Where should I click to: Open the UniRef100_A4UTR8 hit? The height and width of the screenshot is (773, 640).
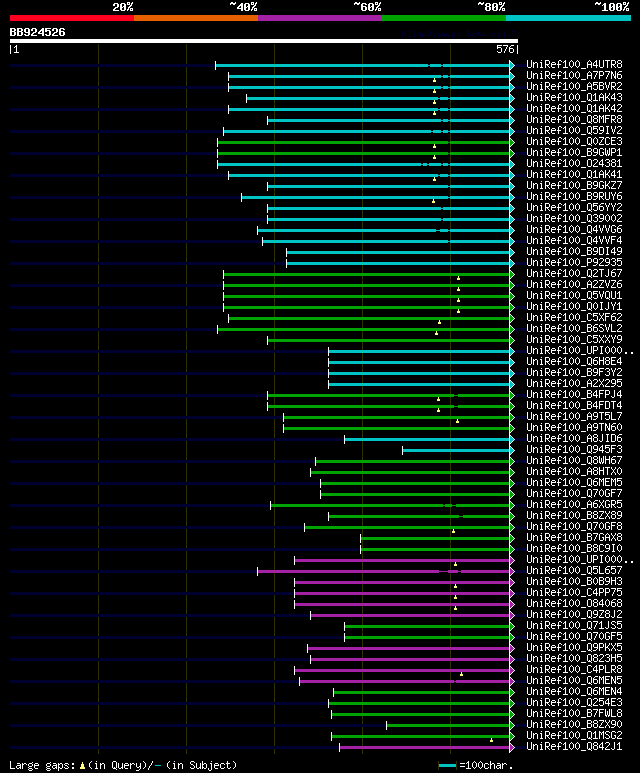[x=574, y=65]
